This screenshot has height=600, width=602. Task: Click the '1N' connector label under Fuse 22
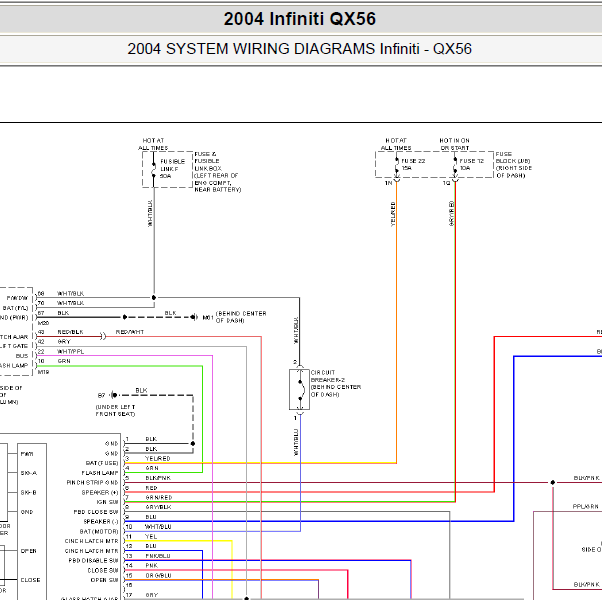[x=389, y=183]
